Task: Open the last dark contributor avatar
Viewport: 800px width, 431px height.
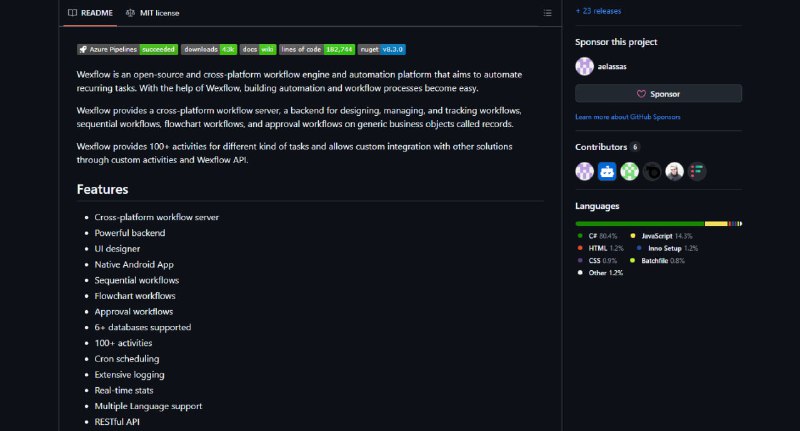Action: 697,171
